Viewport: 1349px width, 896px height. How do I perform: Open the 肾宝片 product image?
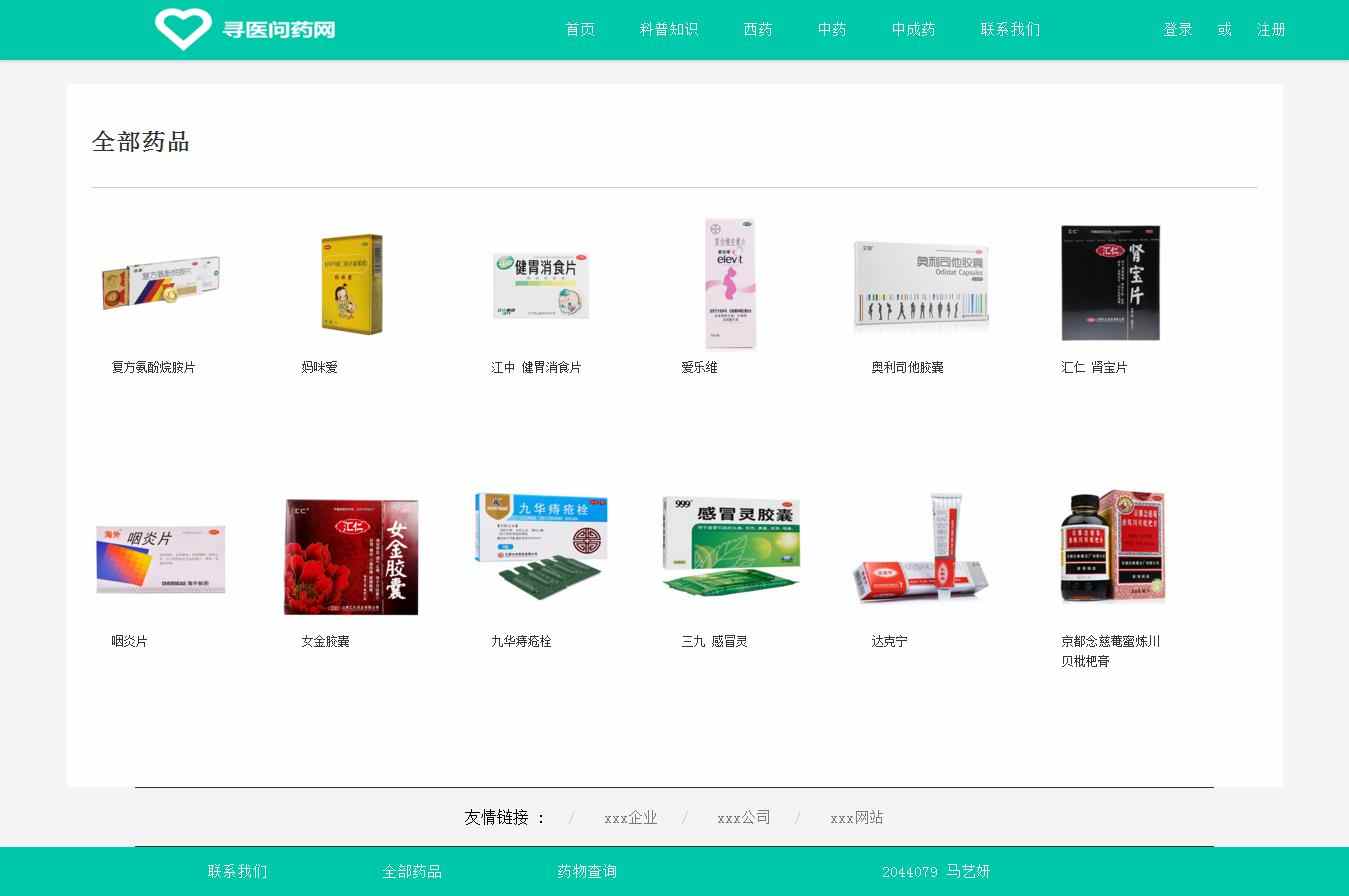click(1110, 283)
